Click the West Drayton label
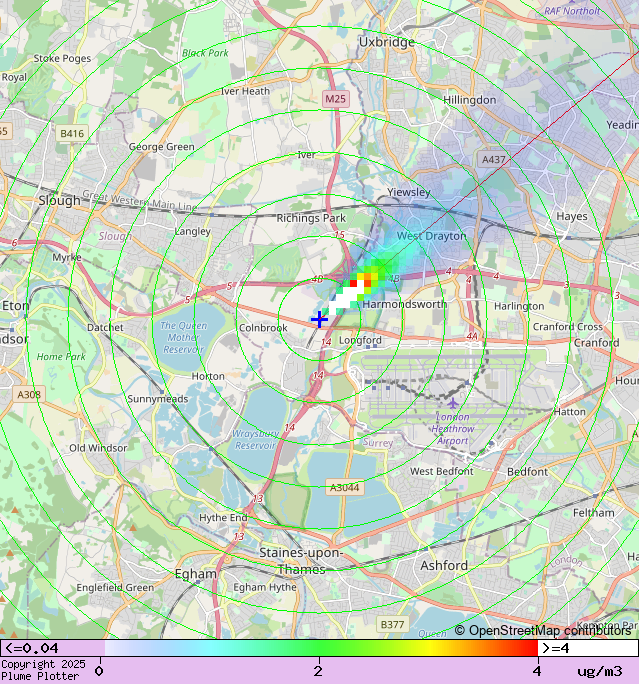Viewport: 639px width, 684px height. [431, 236]
